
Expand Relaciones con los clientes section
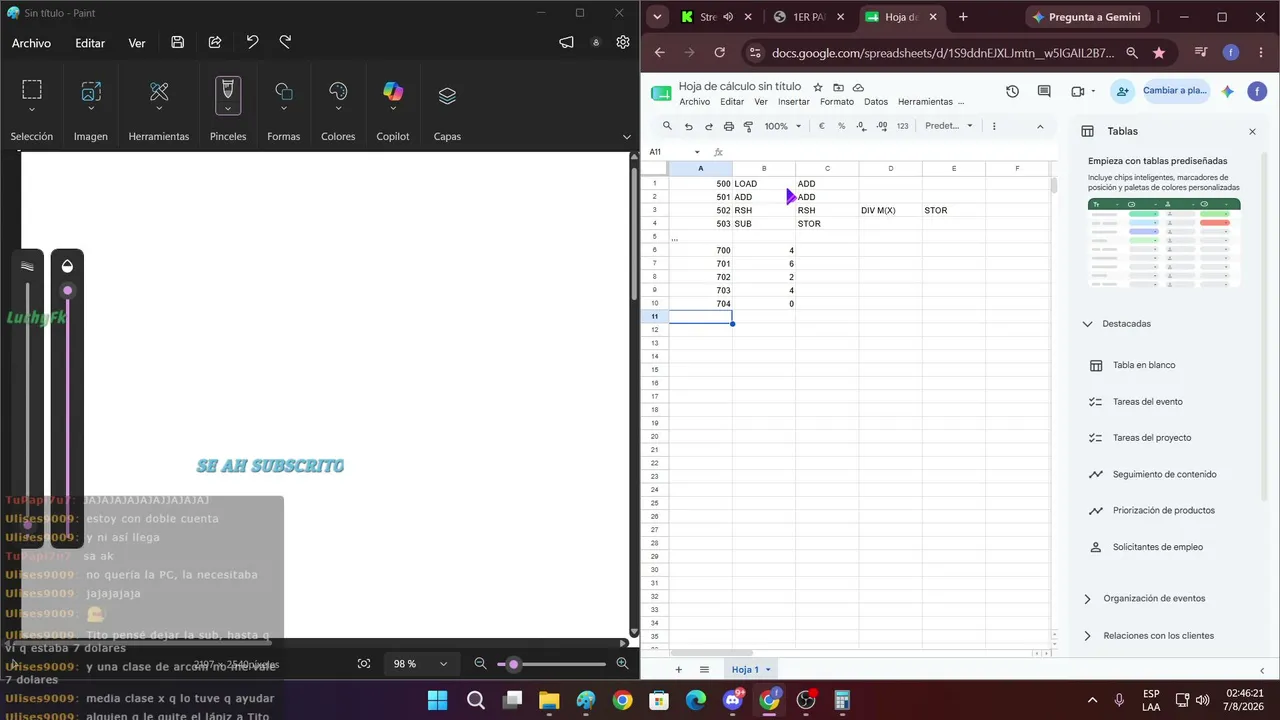1087,636
